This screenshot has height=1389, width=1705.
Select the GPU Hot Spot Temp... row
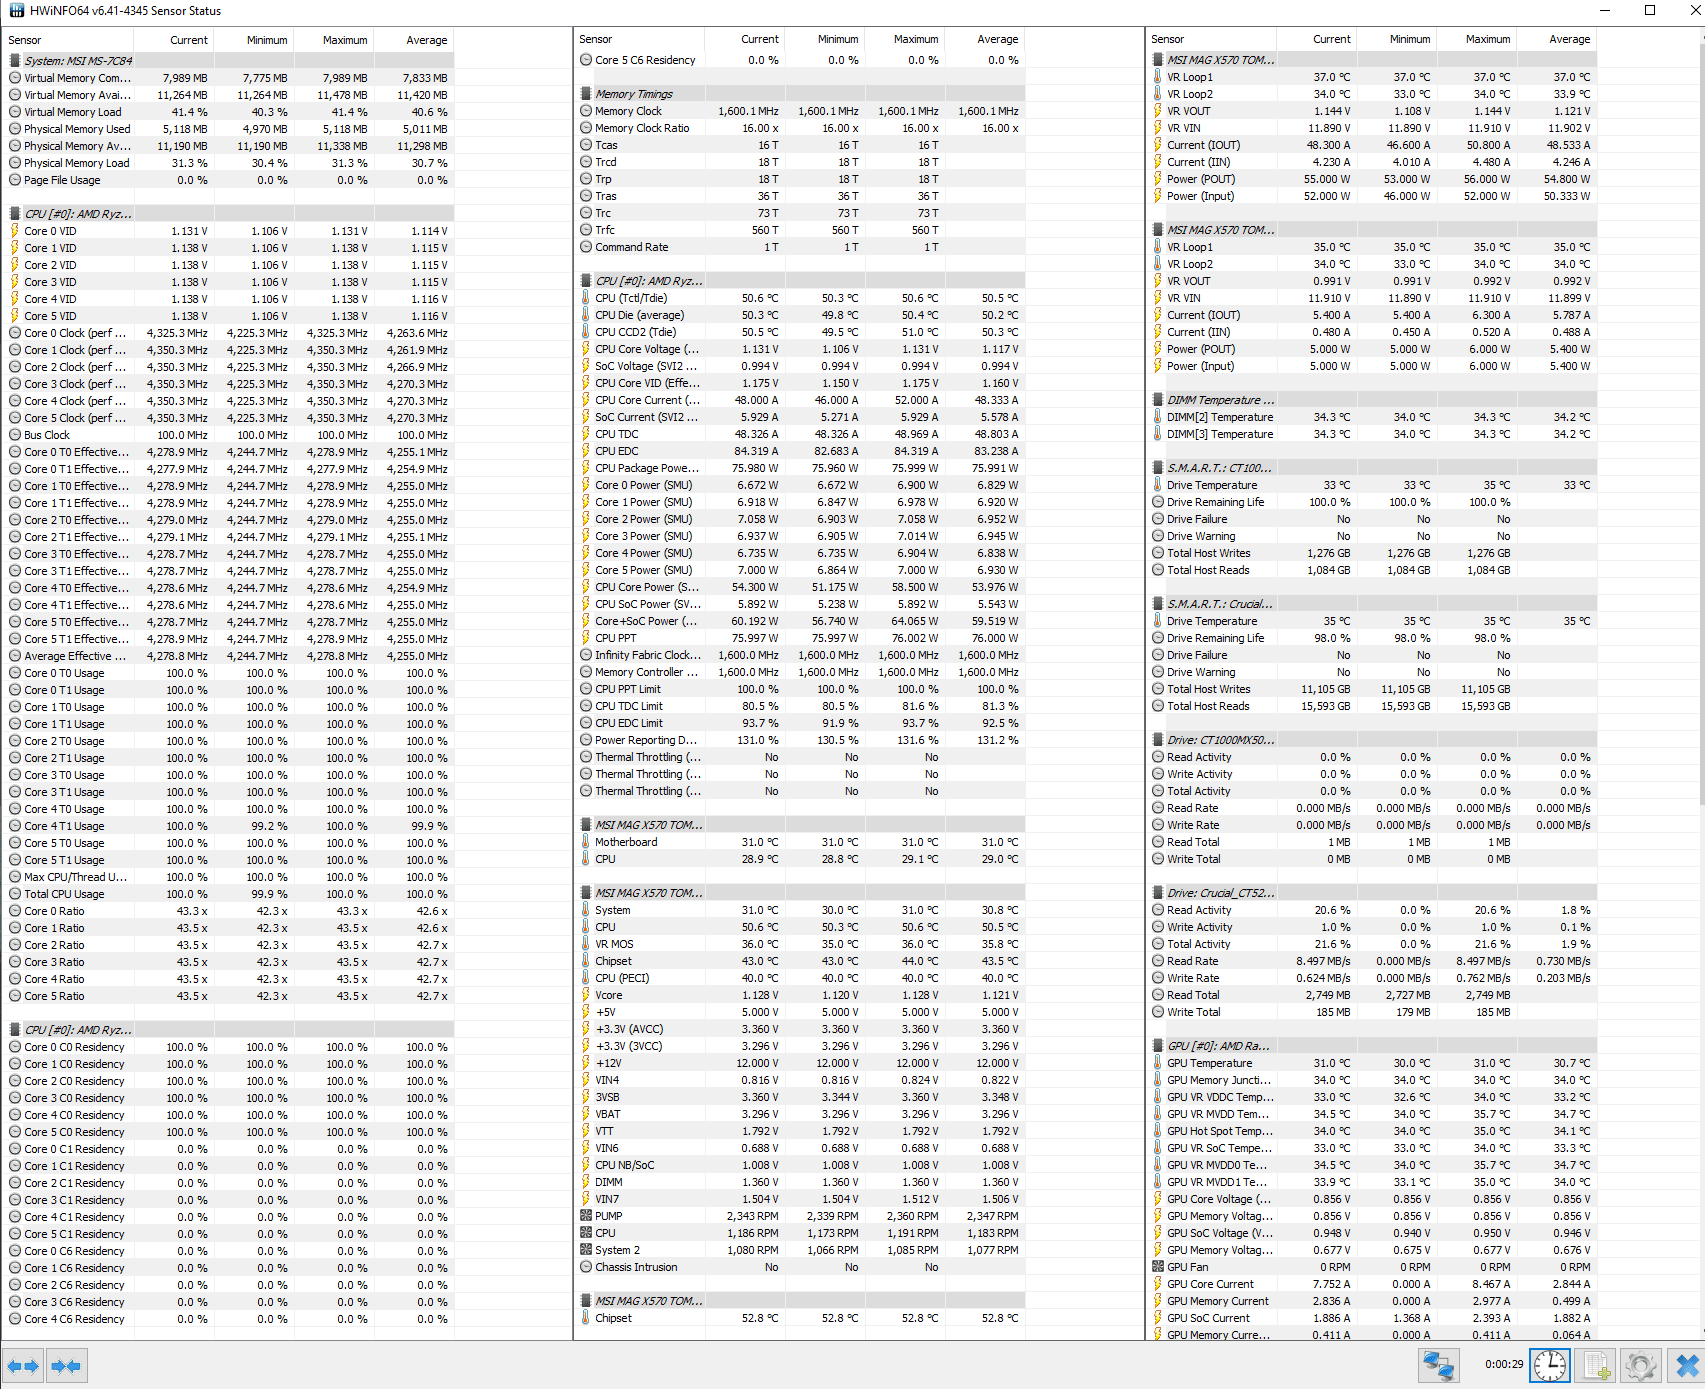pos(1373,1131)
